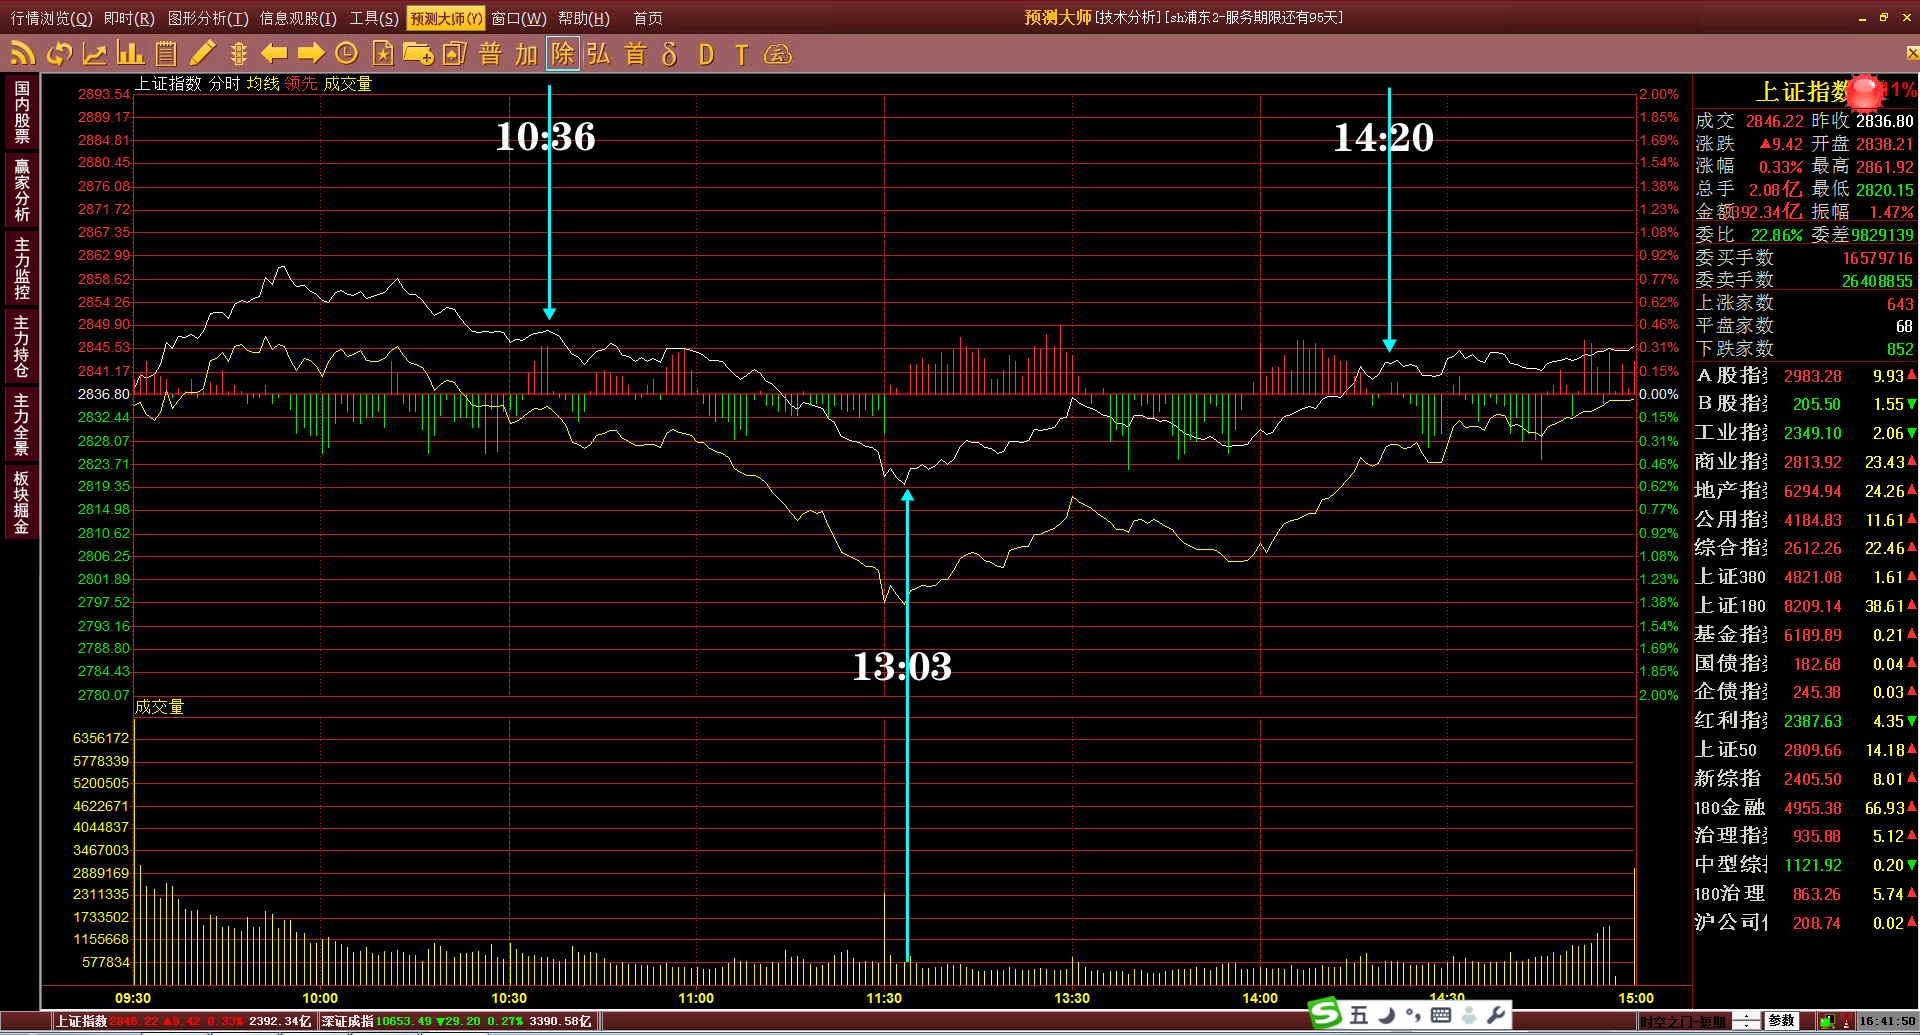Click the 参数 button in status bar

1781,1021
